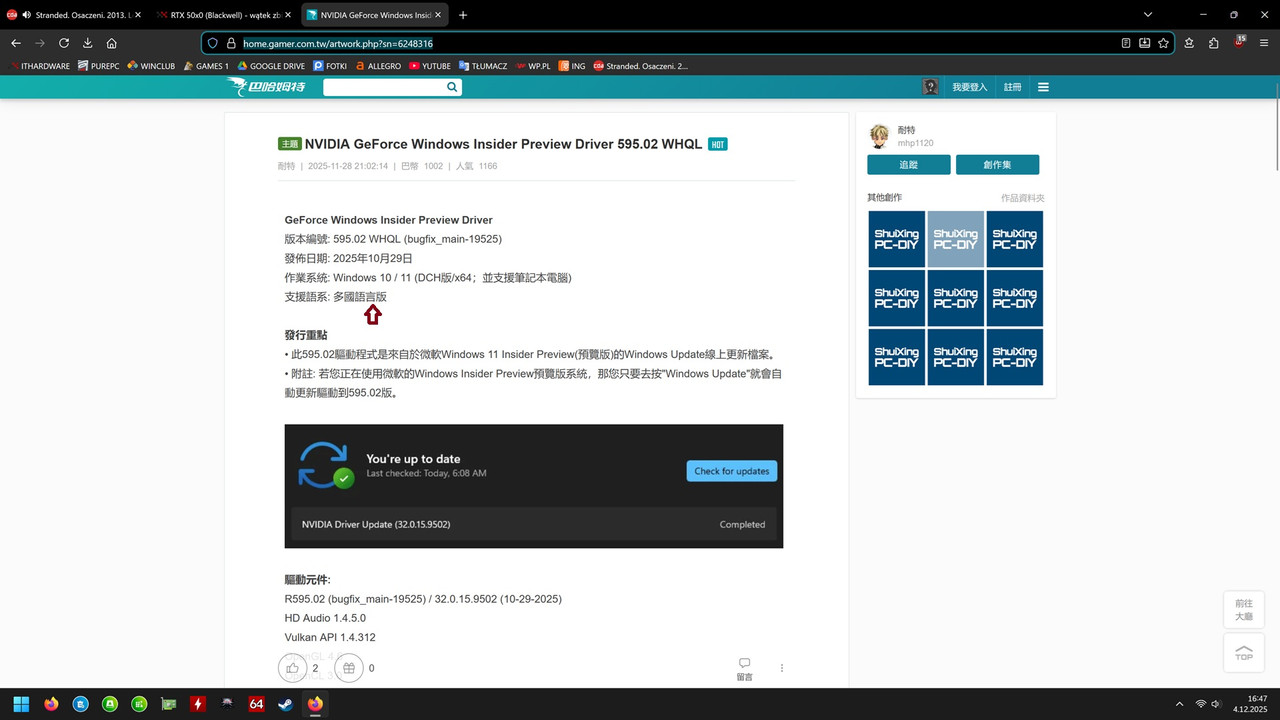The width and height of the screenshot is (1280, 720).
Task: Open a new browser tab
Action: point(463,15)
